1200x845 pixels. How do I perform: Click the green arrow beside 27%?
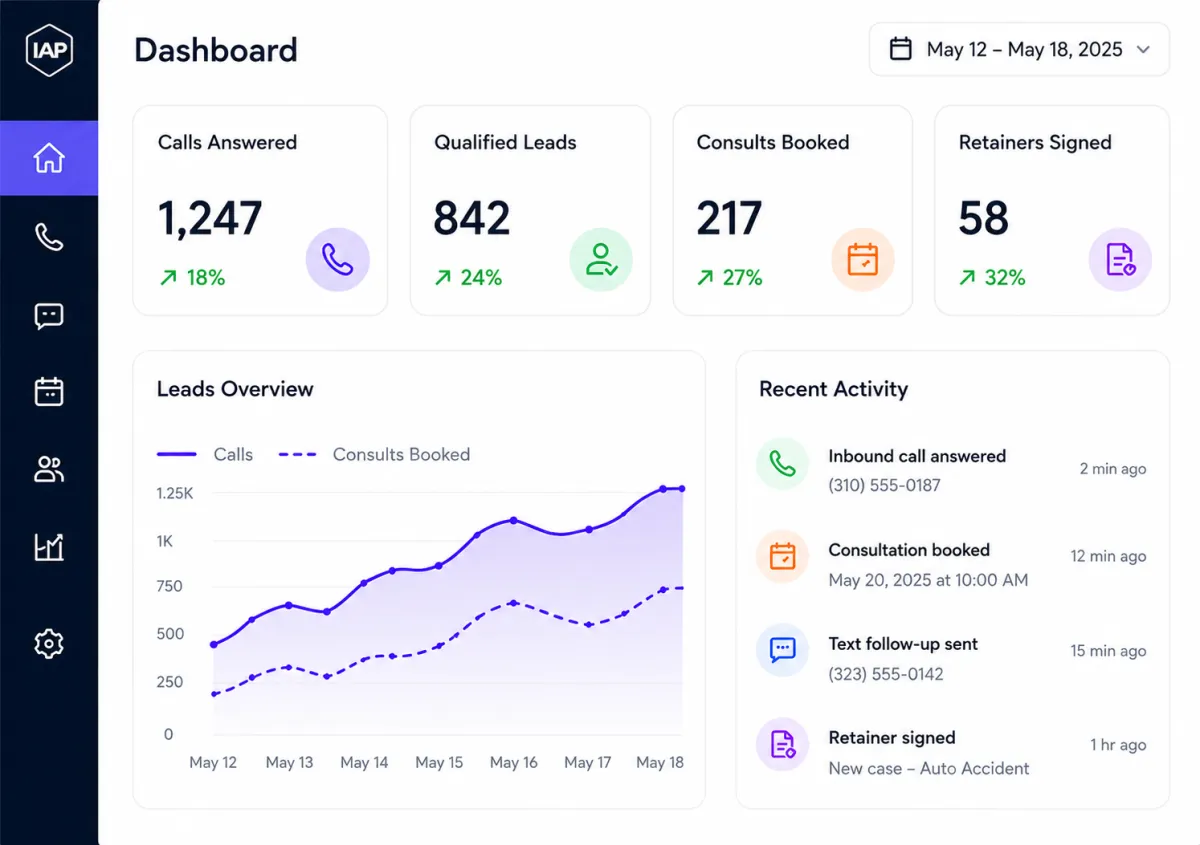(705, 278)
